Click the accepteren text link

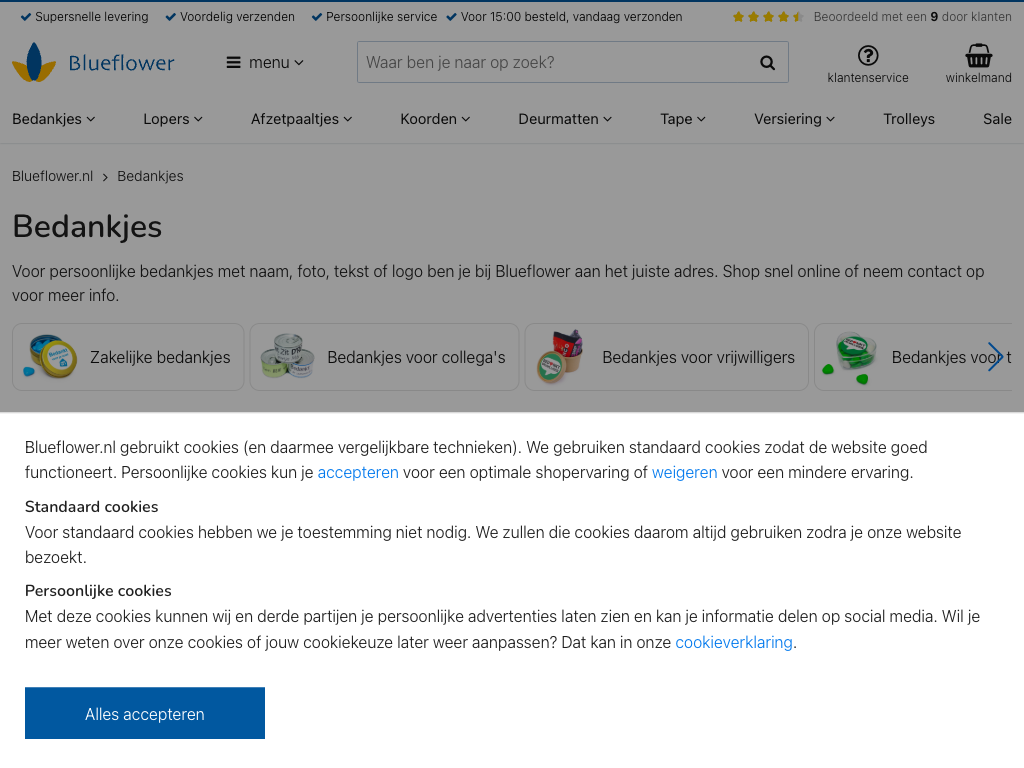tap(358, 472)
